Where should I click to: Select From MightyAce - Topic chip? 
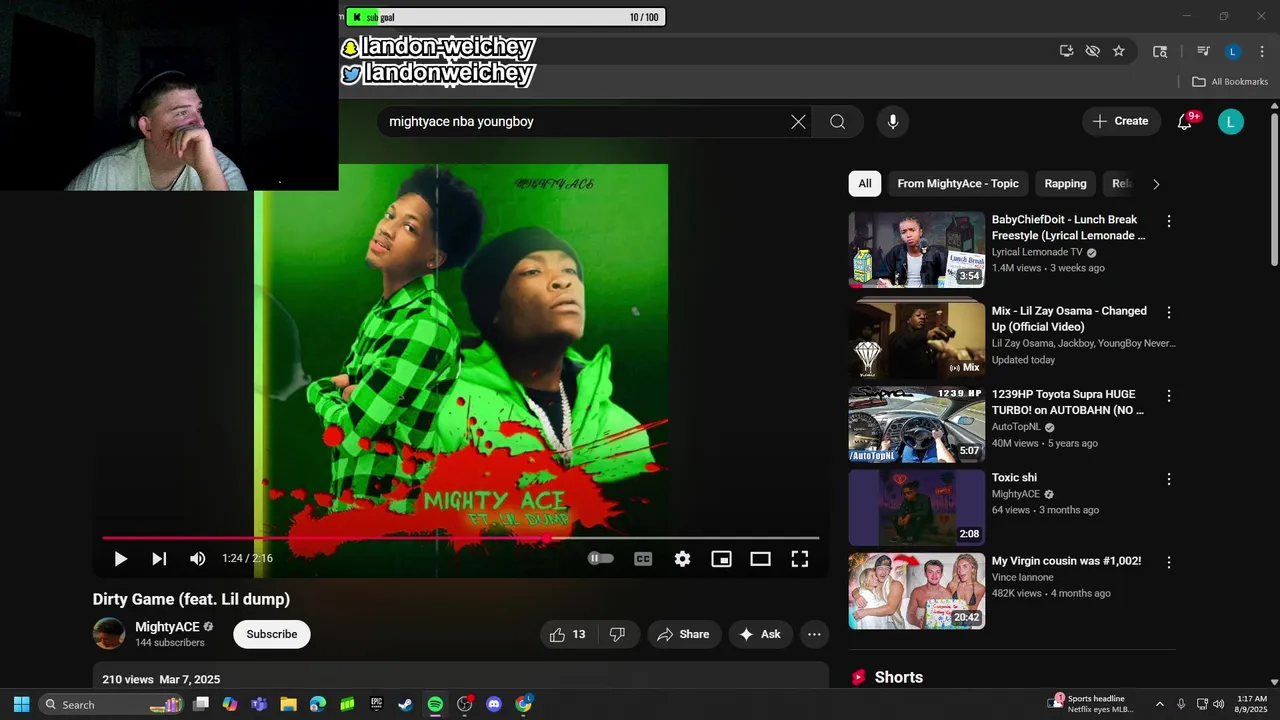(x=958, y=184)
